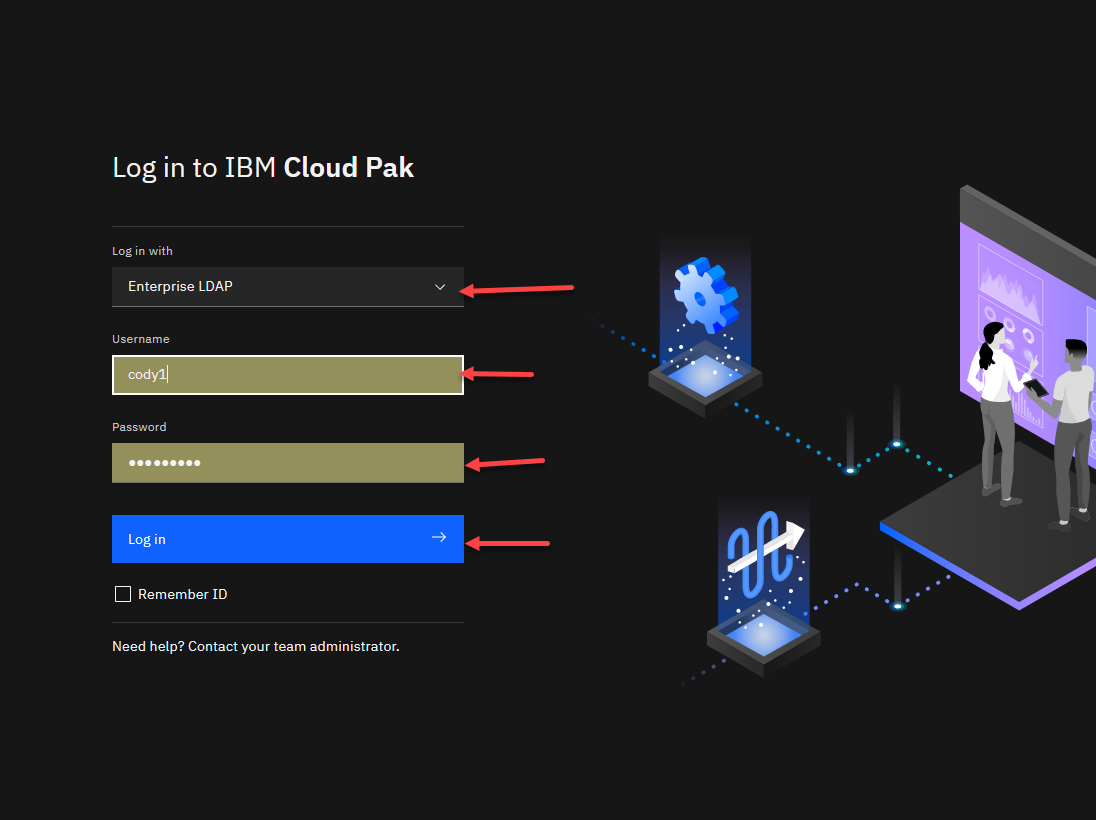Click the glowing platform beneath the wave icon

pos(763,636)
